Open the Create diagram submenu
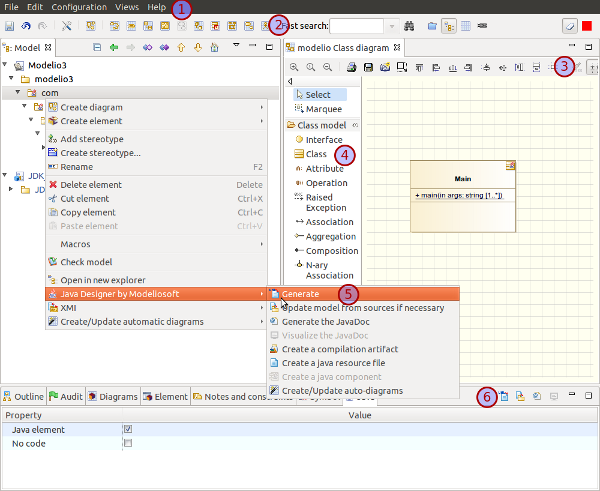600x491 pixels. [x=156, y=107]
